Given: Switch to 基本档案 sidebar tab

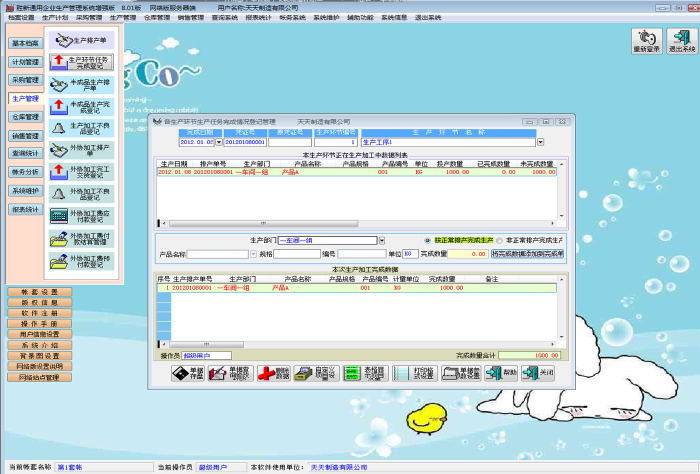Looking at the screenshot, I should click(25, 43).
